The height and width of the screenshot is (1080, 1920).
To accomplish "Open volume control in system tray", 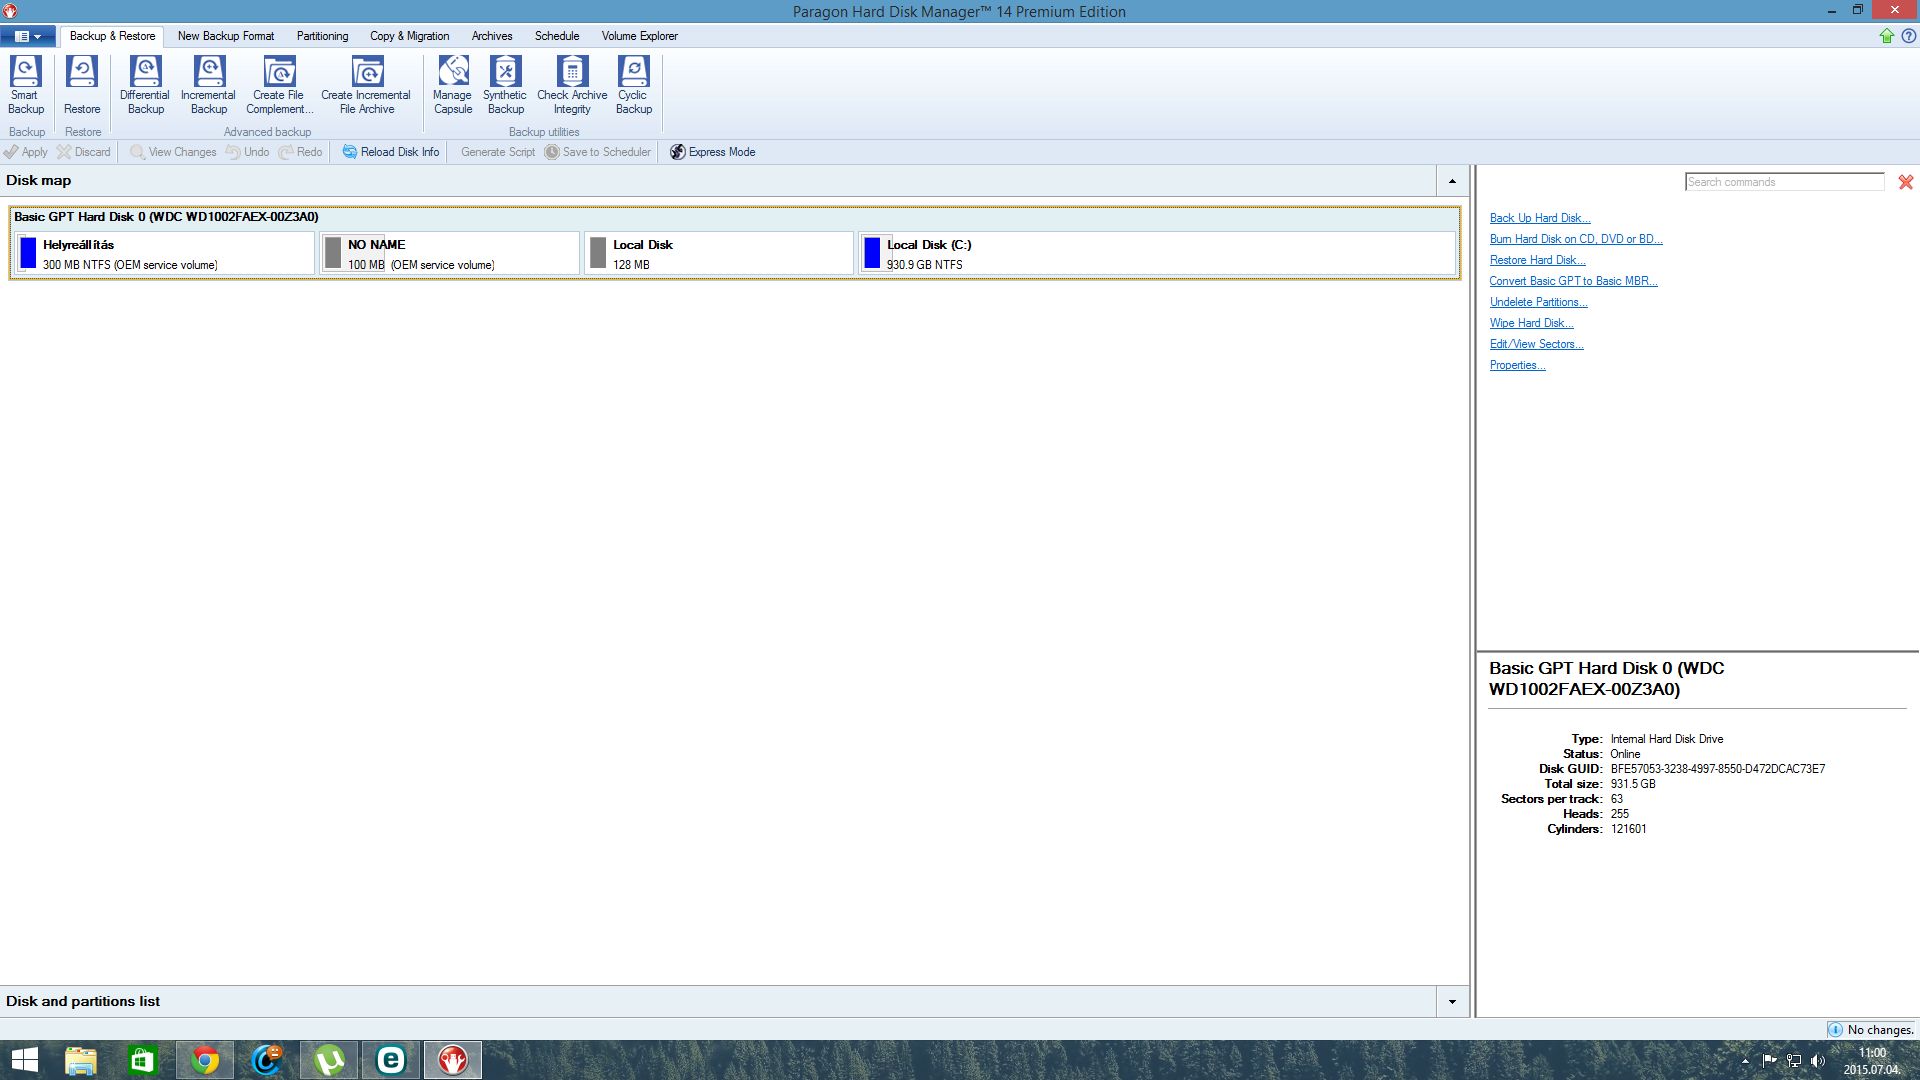I will point(1818,1061).
